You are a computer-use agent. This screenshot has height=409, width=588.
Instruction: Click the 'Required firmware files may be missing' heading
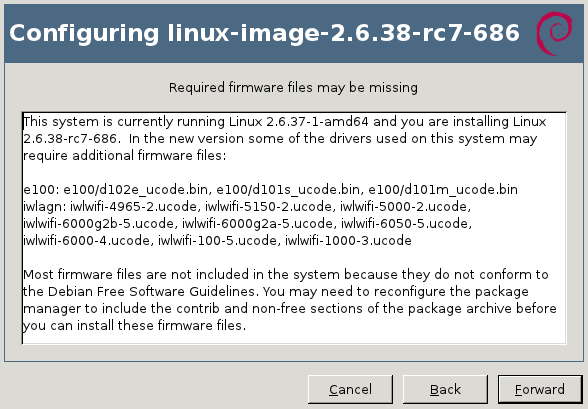coord(293,87)
